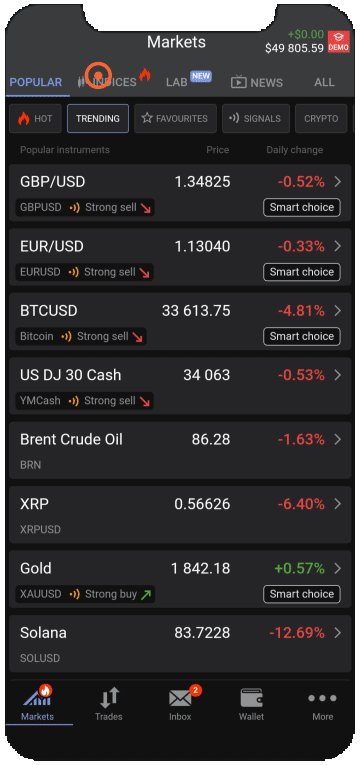Tap Smart choice button on EUR/USD
This screenshot has height=765, width=360.
pyautogui.click(x=302, y=272)
